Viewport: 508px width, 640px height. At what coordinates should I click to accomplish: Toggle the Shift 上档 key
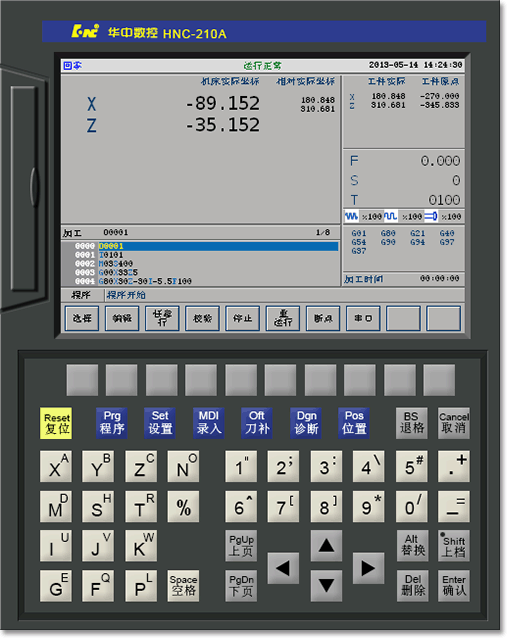coord(454,546)
